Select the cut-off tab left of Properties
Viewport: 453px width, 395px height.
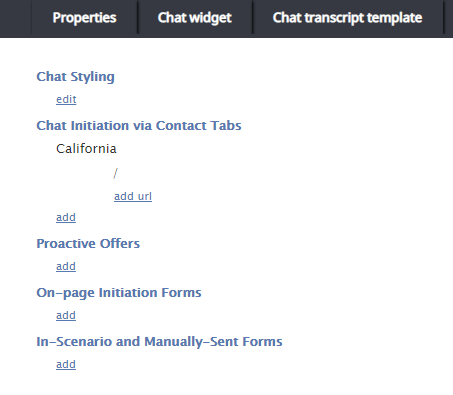click(15, 18)
